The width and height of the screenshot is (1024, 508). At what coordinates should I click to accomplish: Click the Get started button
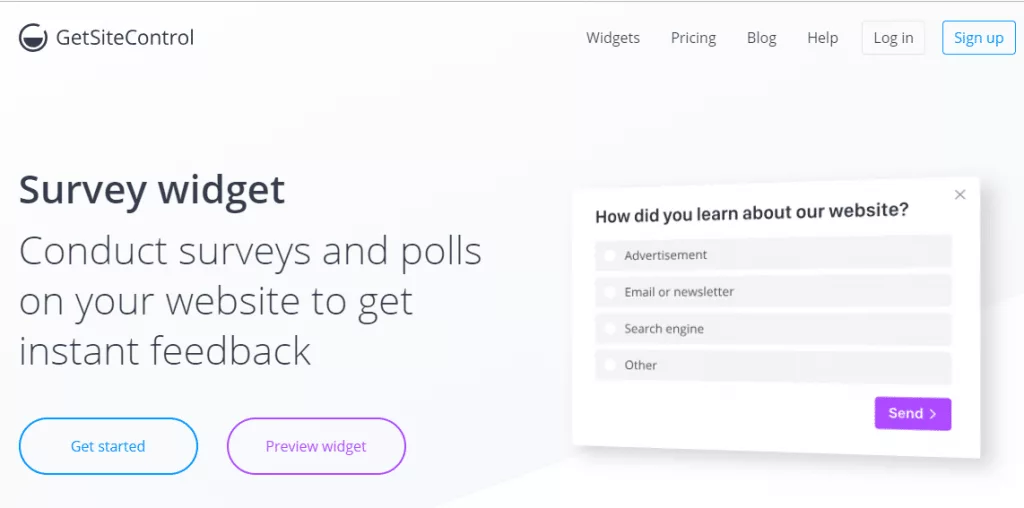[108, 446]
